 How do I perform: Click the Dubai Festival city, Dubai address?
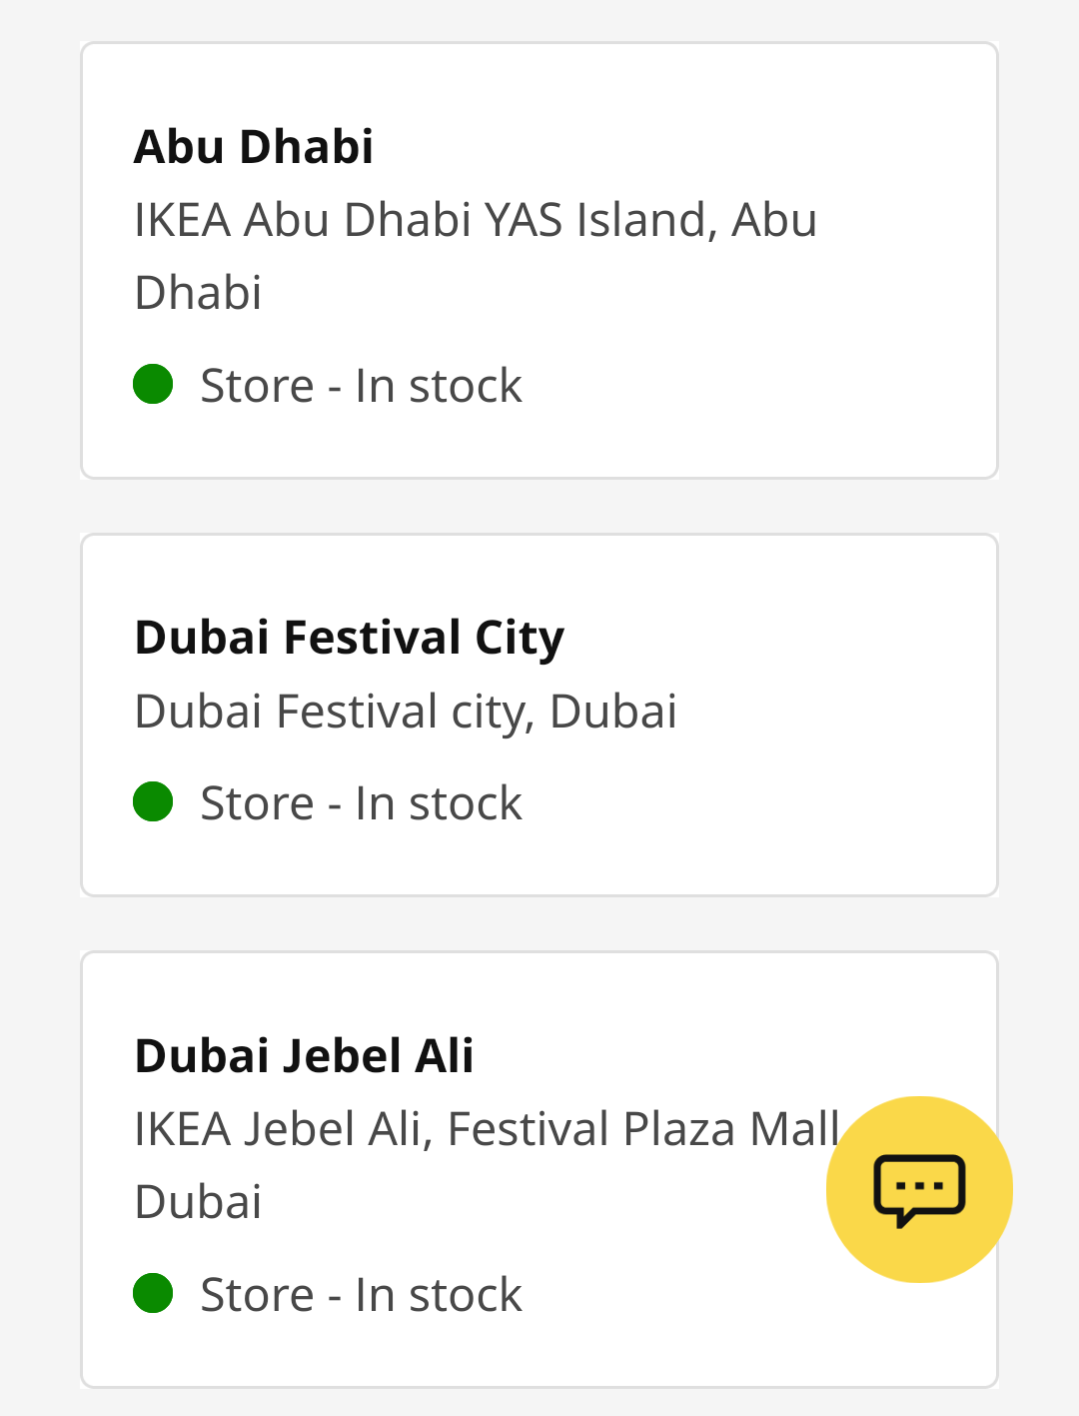coord(405,712)
